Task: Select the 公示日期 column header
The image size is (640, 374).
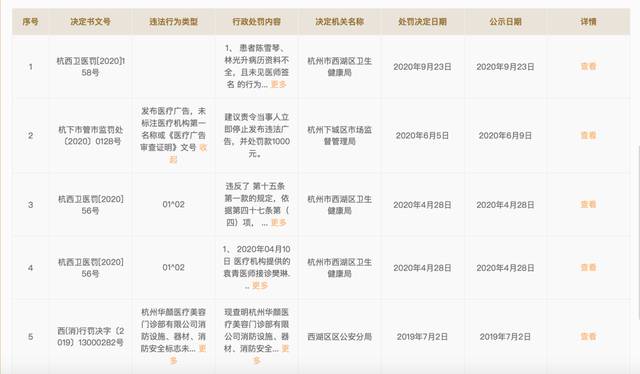Action: [x=505, y=22]
